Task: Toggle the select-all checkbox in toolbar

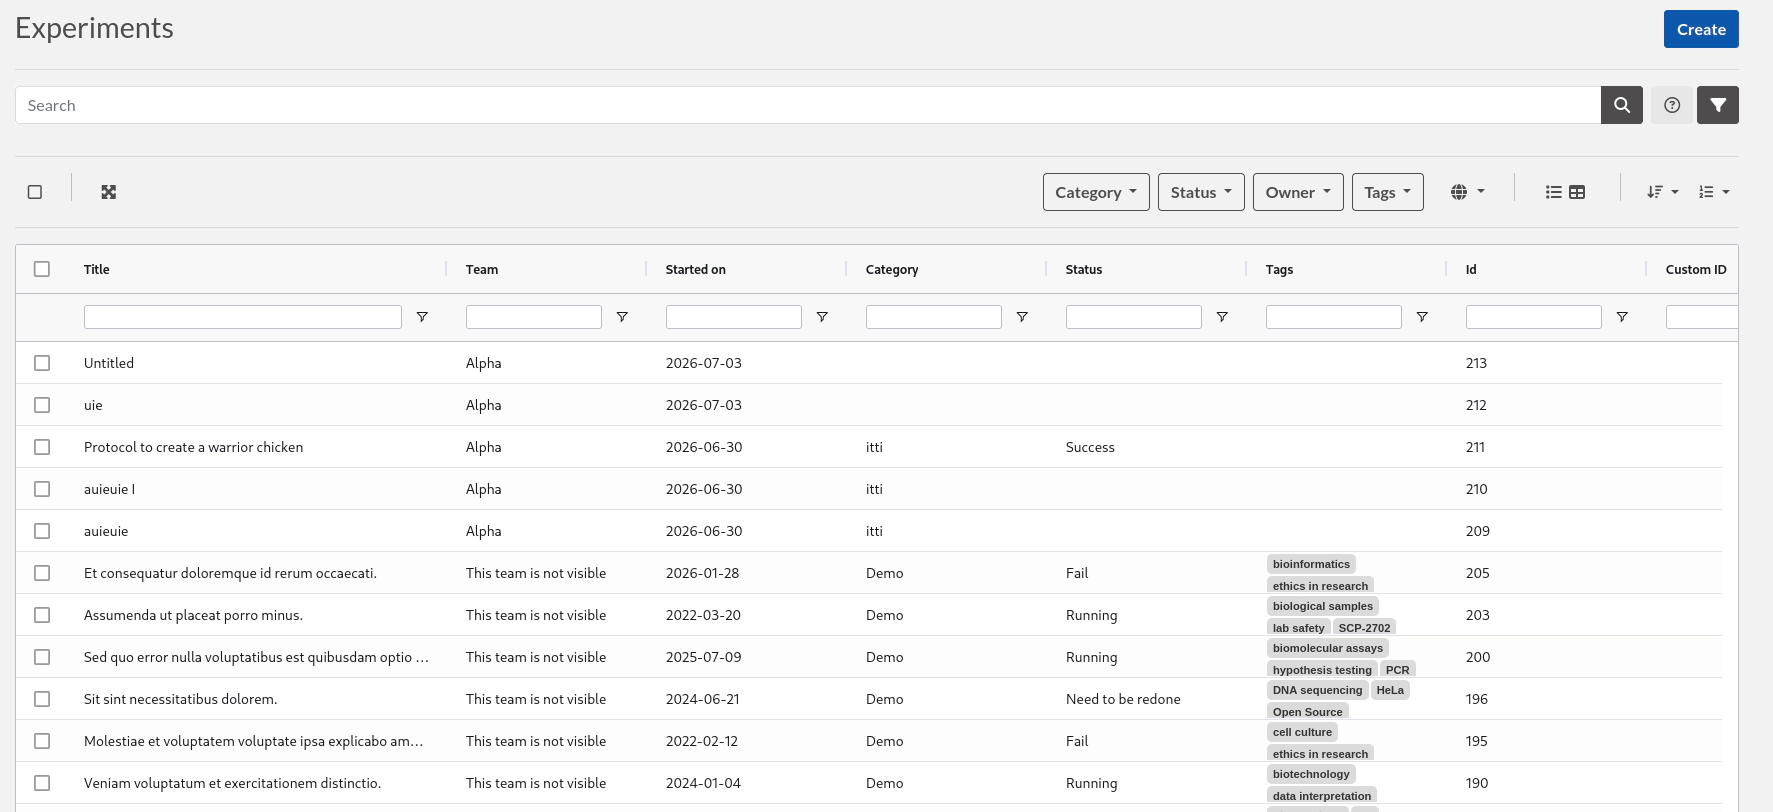Action: [x=35, y=192]
